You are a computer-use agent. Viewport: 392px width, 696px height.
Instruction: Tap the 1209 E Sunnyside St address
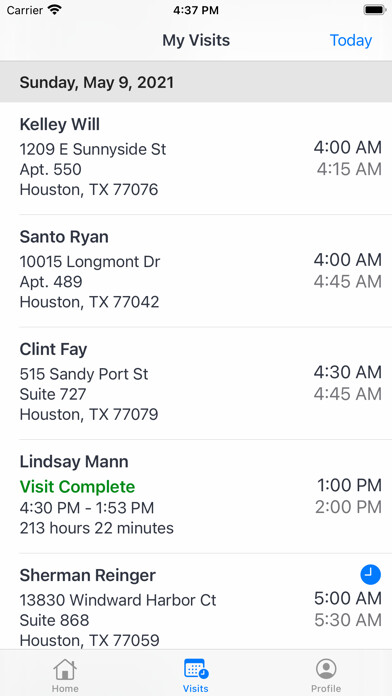93,149
